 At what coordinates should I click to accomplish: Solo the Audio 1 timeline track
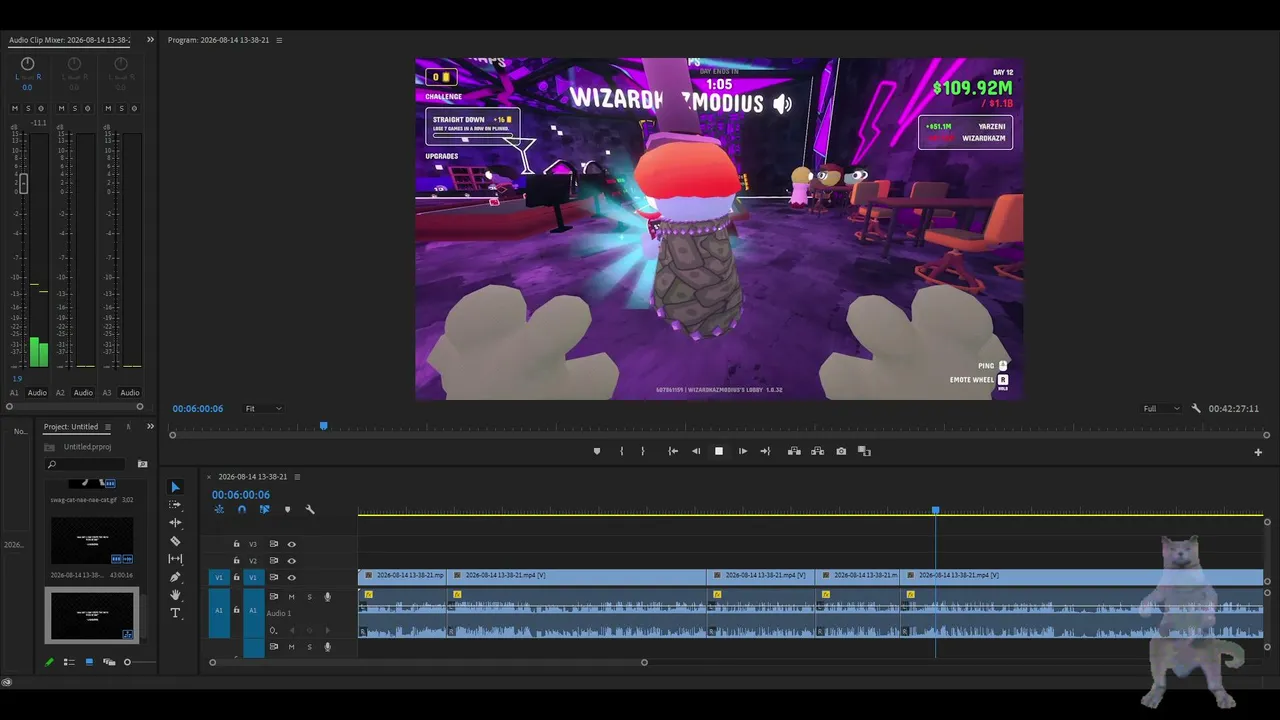[309, 597]
